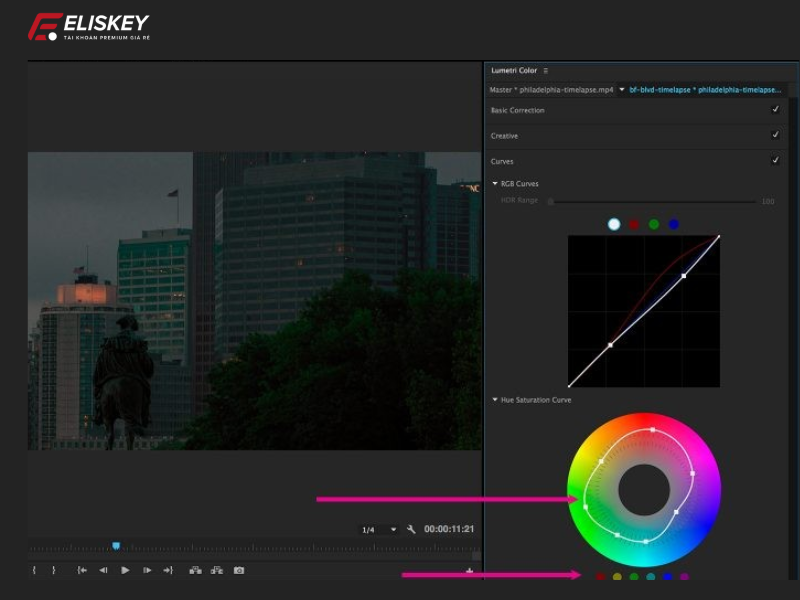Select the red hue swatch below the wheel

coord(600,576)
